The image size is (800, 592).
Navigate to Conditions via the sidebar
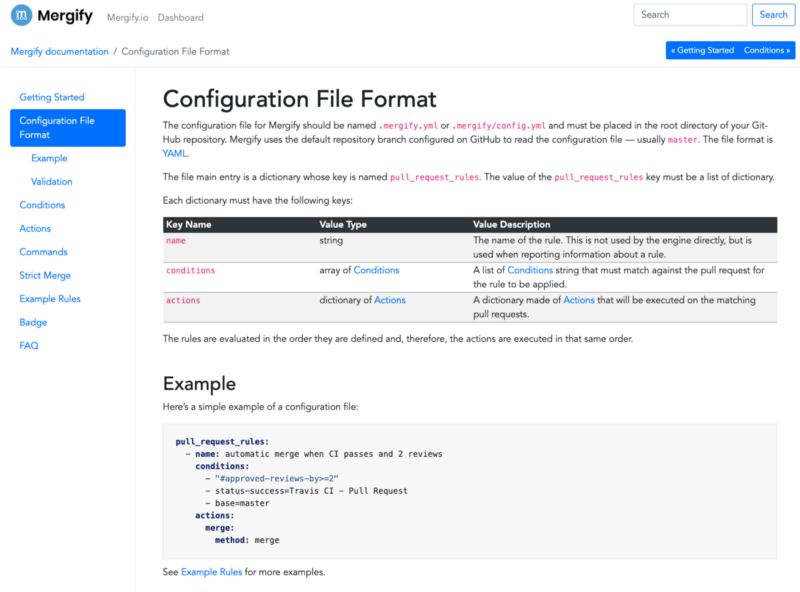[x=41, y=204]
